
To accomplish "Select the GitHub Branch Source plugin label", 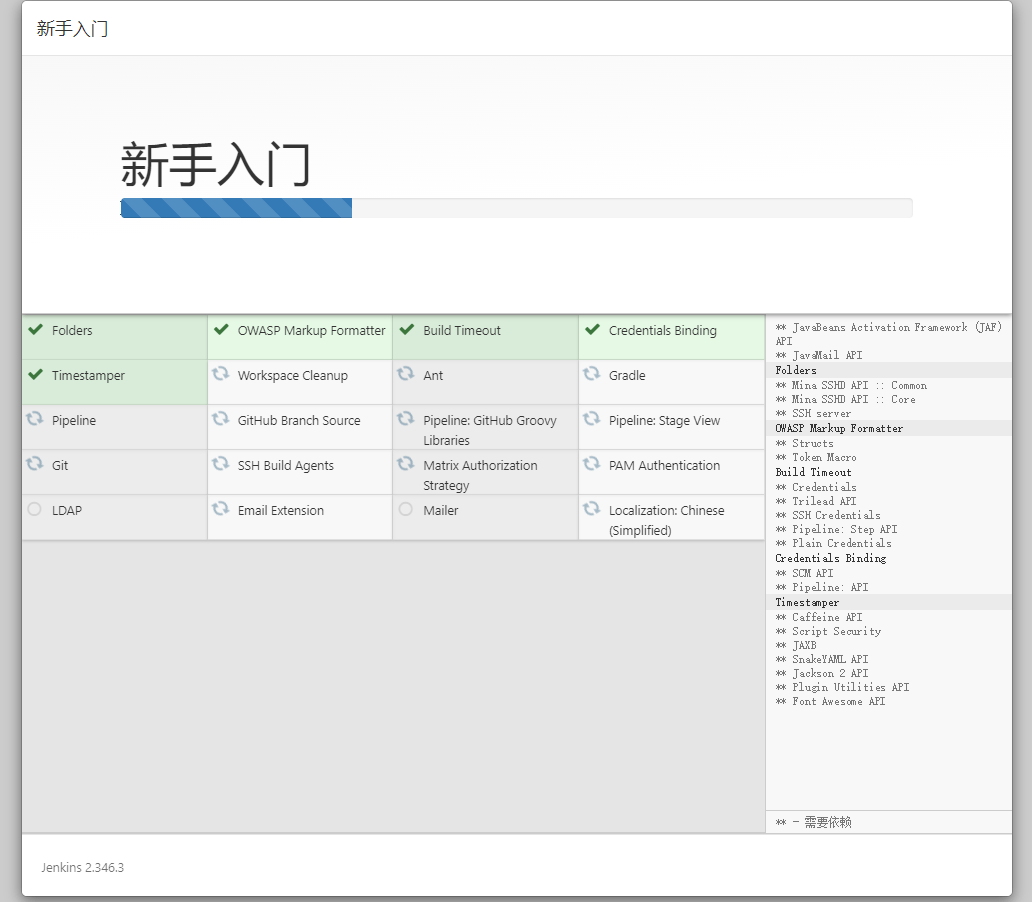I will pyautogui.click(x=299, y=421).
